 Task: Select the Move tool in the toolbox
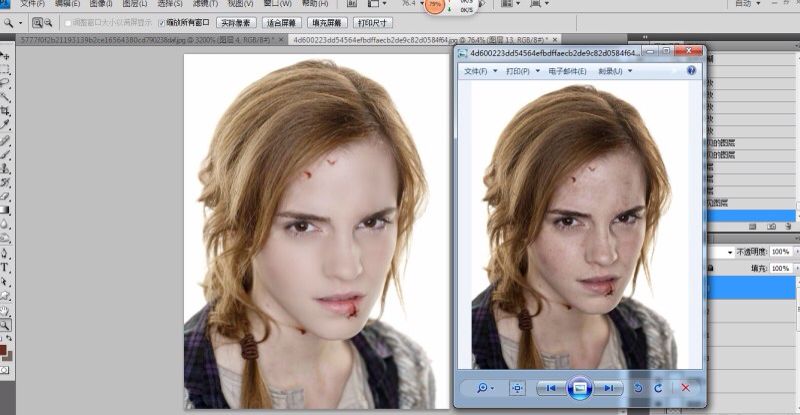point(5,56)
